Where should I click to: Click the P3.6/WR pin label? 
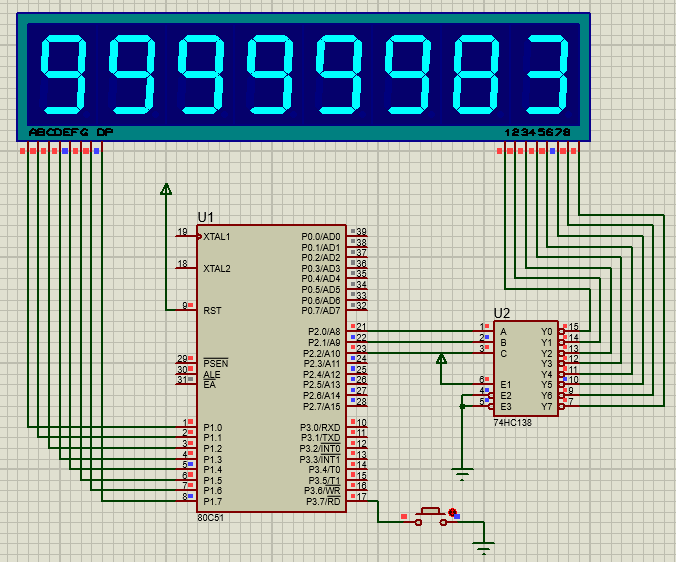click(x=322, y=490)
